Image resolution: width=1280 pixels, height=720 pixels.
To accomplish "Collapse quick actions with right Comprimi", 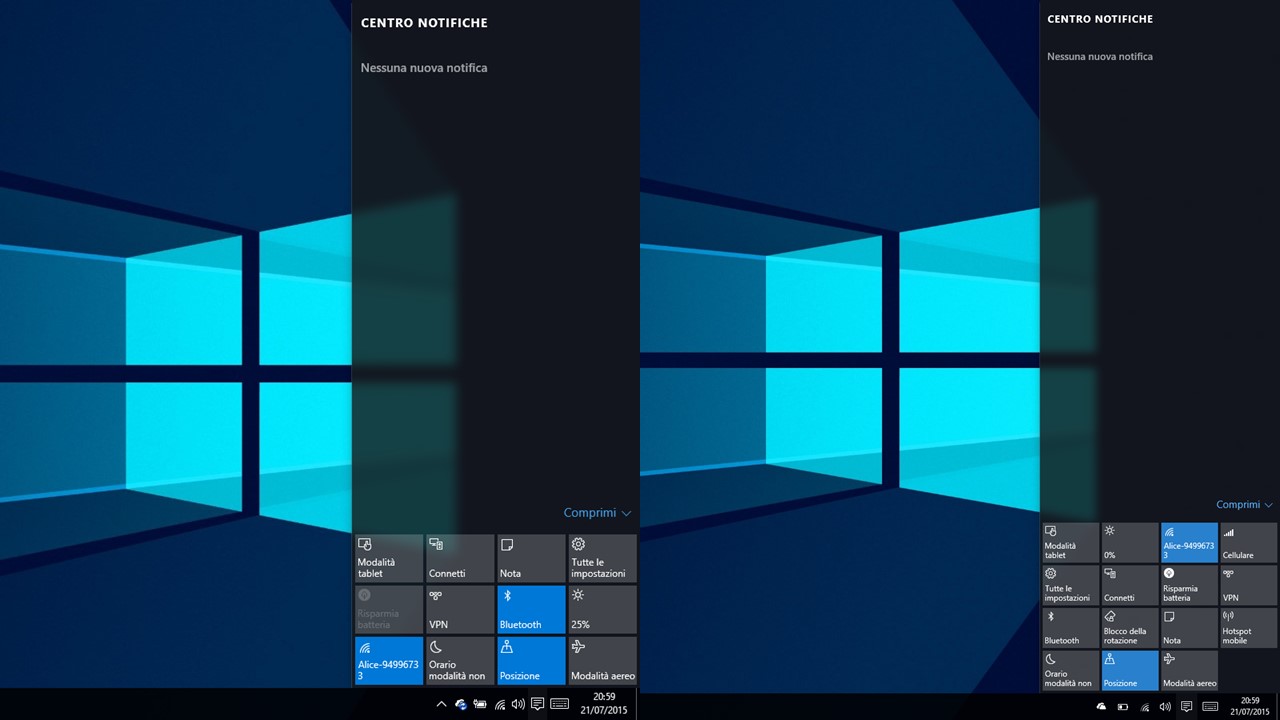I will point(1244,505).
